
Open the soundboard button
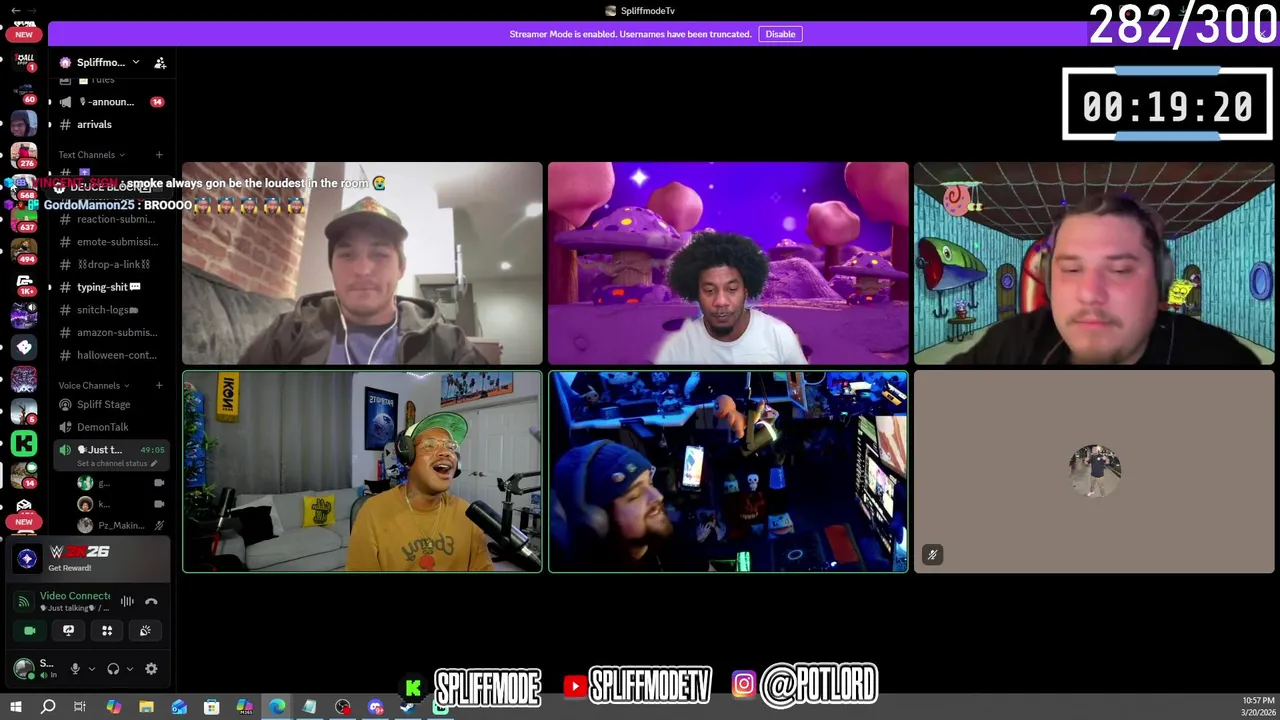tap(145, 631)
